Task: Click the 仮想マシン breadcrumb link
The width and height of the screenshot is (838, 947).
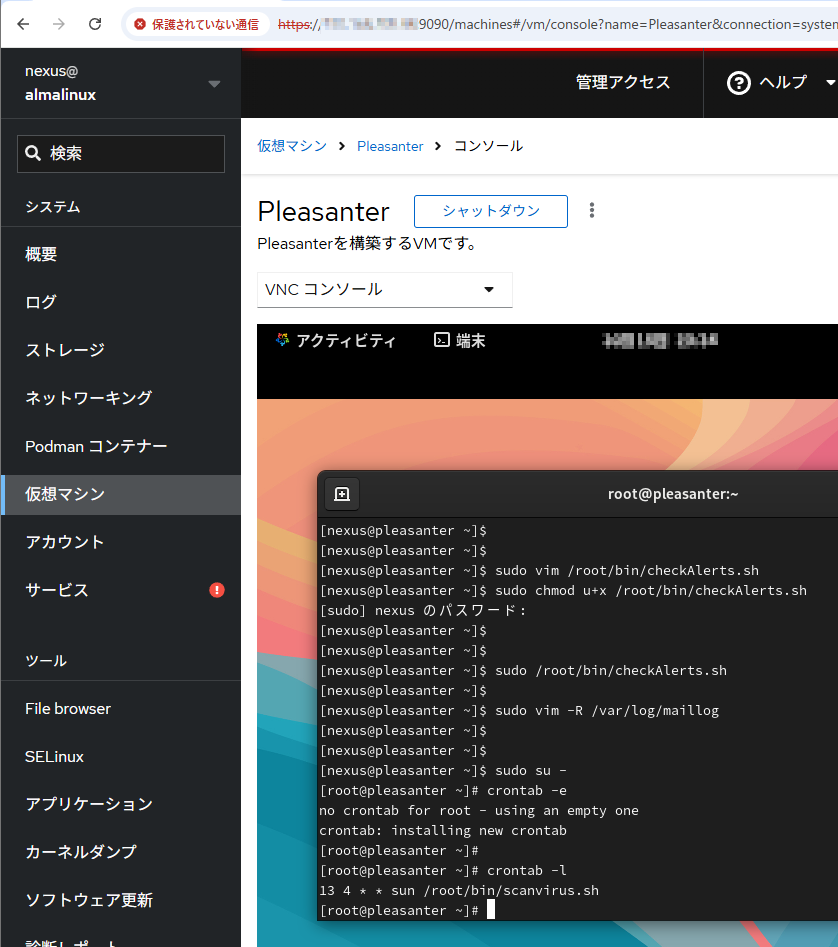Action: coord(292,146)
